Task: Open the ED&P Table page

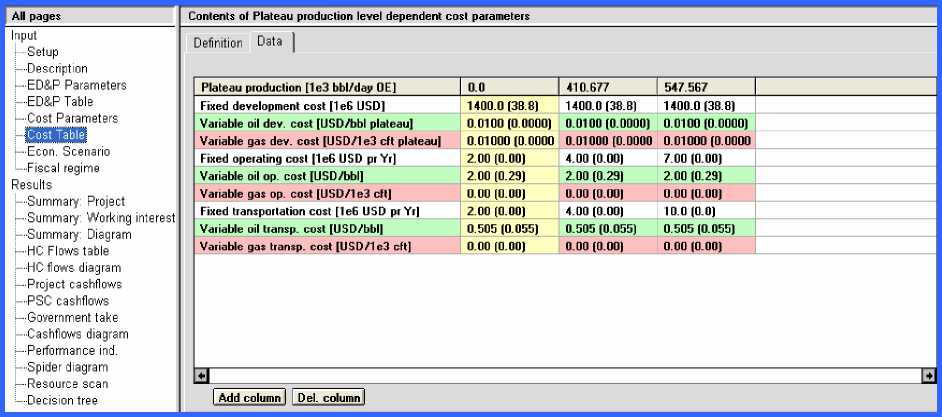Action: click(x=60, y=102)
